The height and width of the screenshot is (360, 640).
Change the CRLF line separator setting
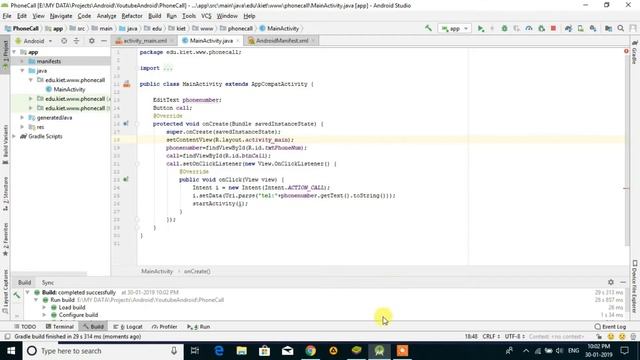coord(491,337)
